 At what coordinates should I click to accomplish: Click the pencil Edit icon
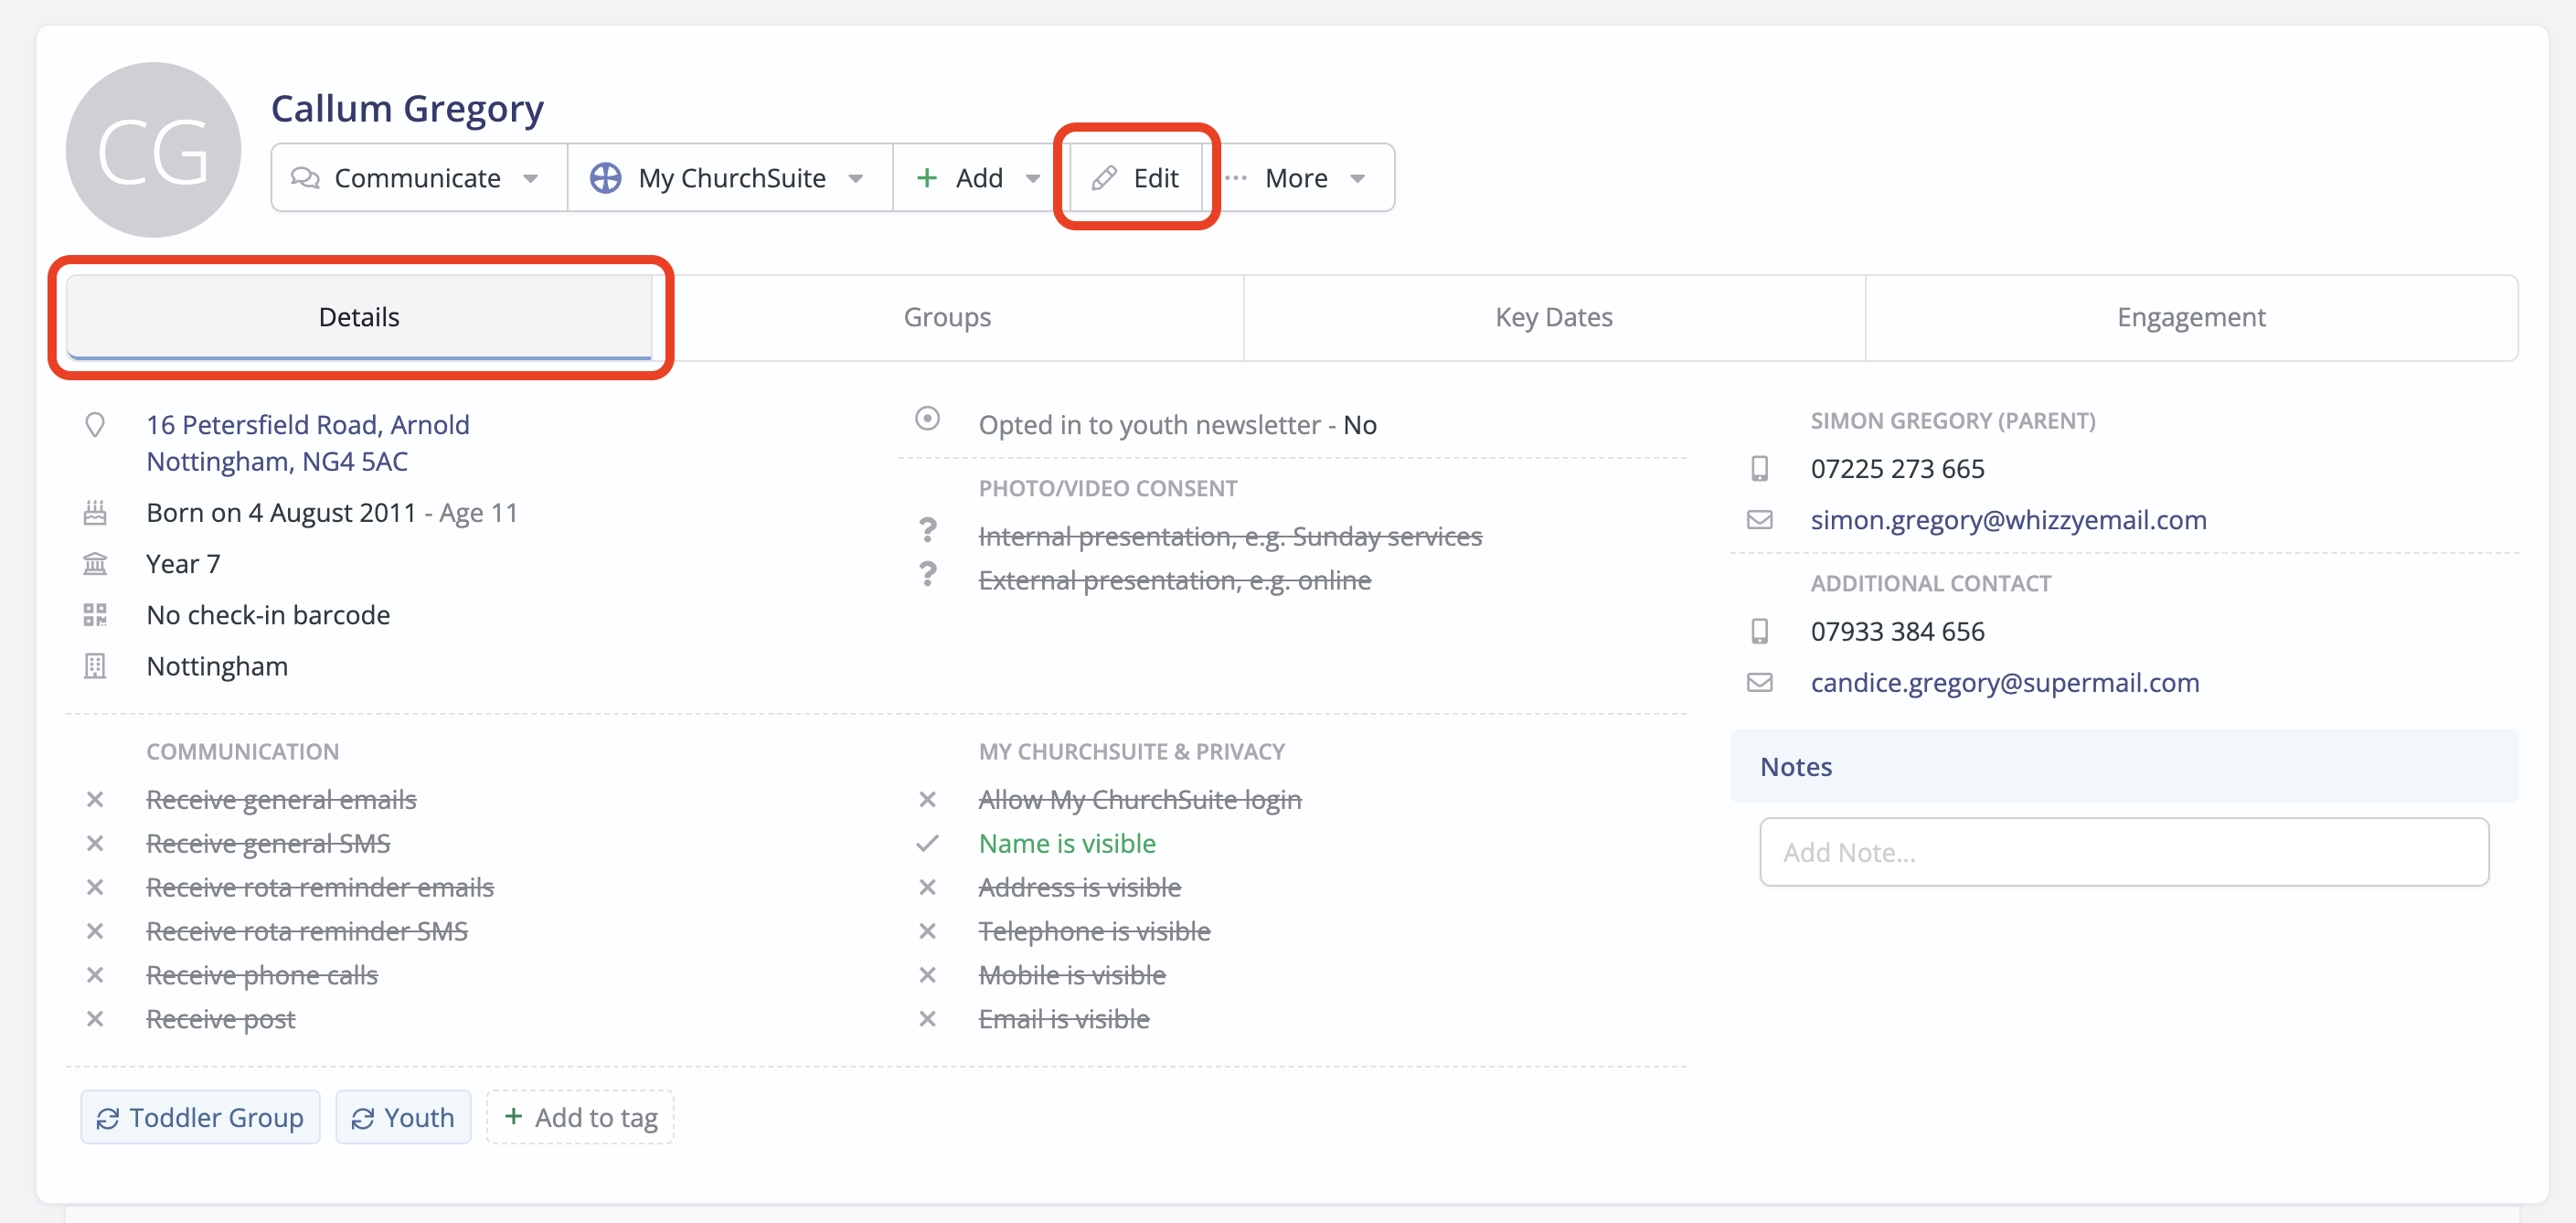point(1103,178)
